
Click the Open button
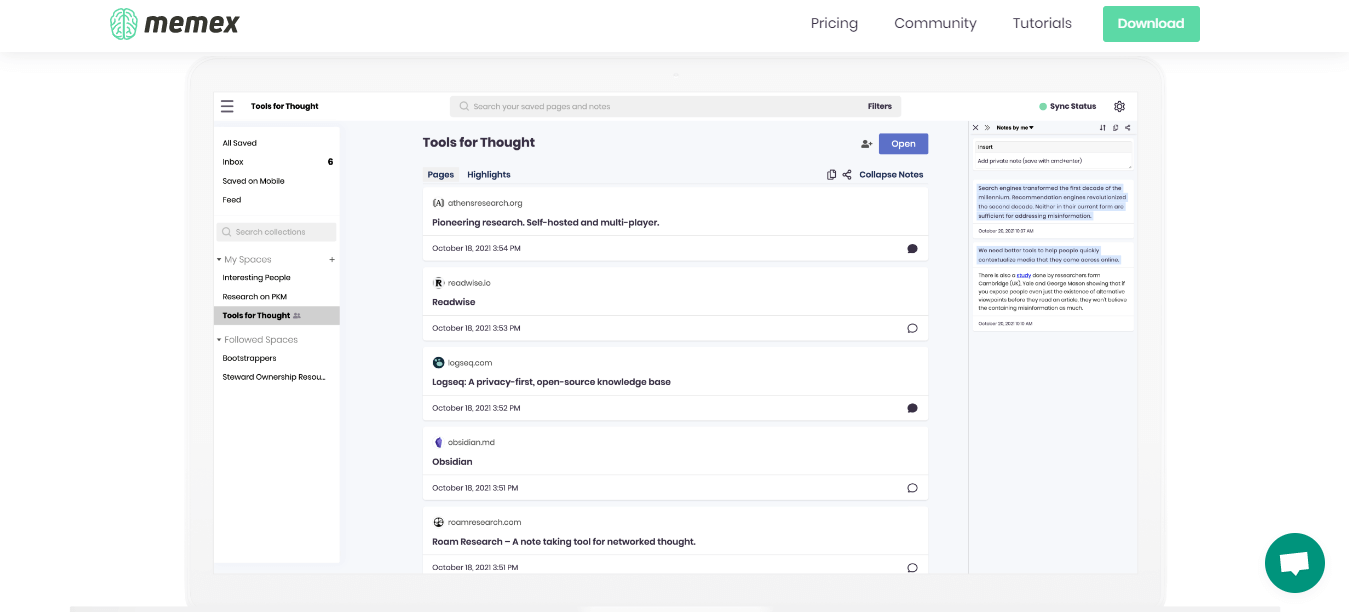point(904,144)
